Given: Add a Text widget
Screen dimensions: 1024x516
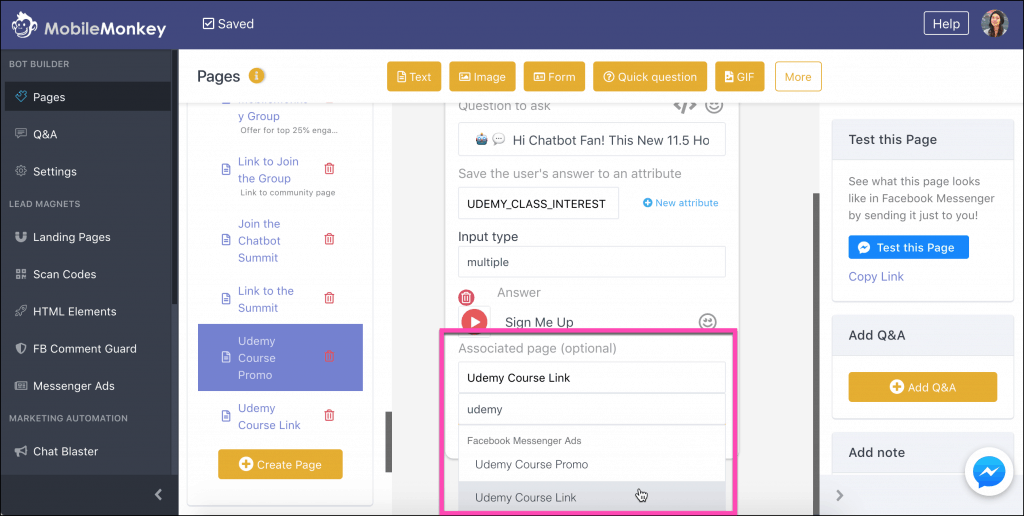Looking at the screenshot, I should (x=414, y=76).
